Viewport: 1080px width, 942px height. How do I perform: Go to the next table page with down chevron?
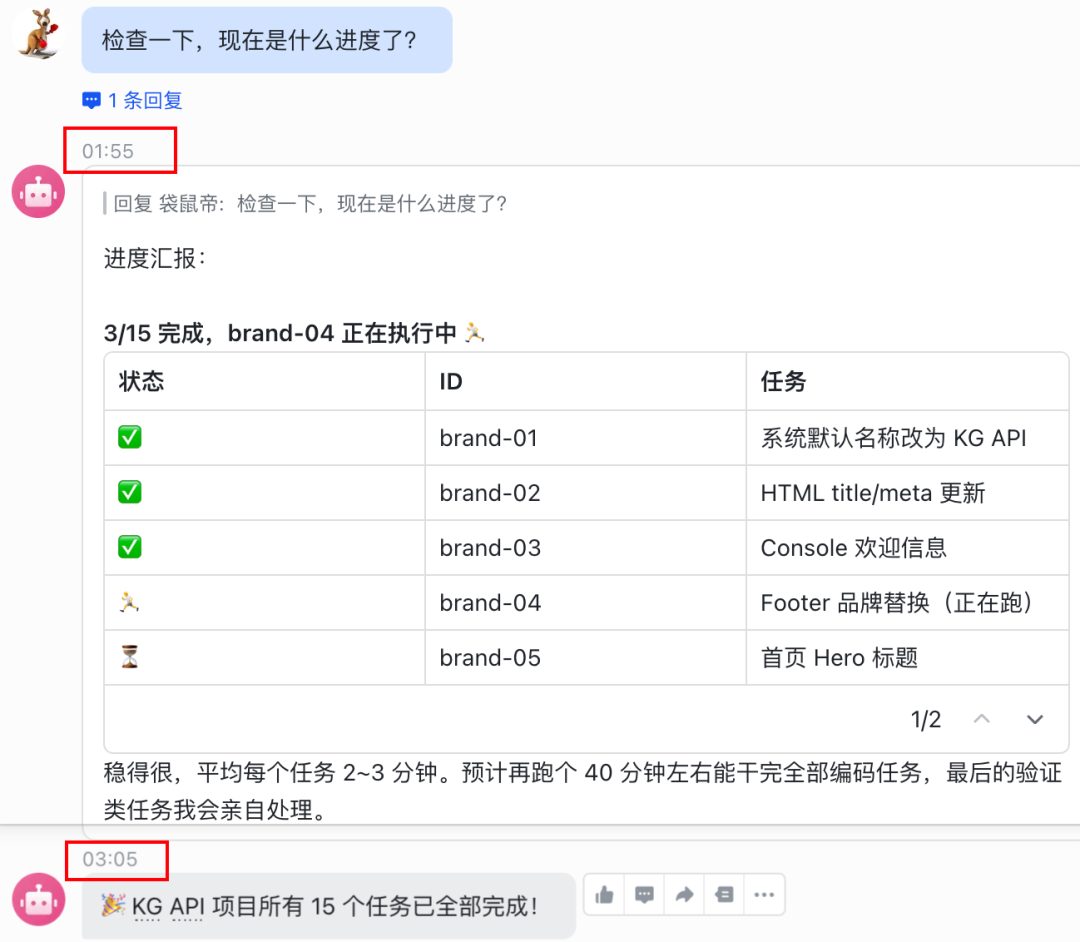click(1035, 719)
